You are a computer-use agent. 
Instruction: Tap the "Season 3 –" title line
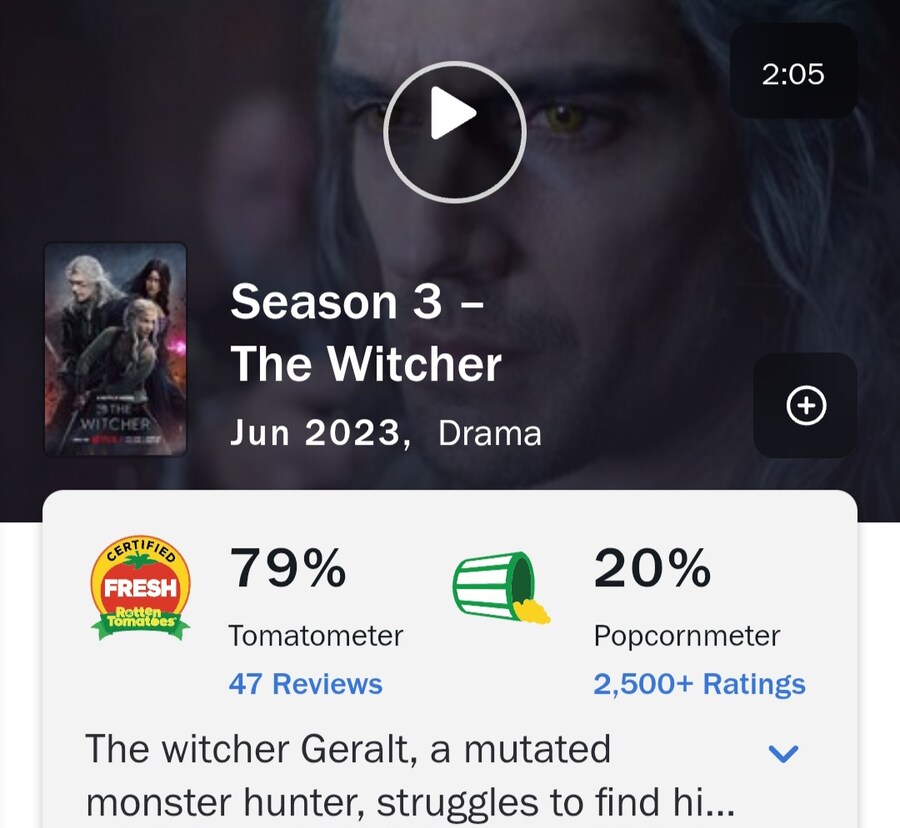tap(357, 302)
